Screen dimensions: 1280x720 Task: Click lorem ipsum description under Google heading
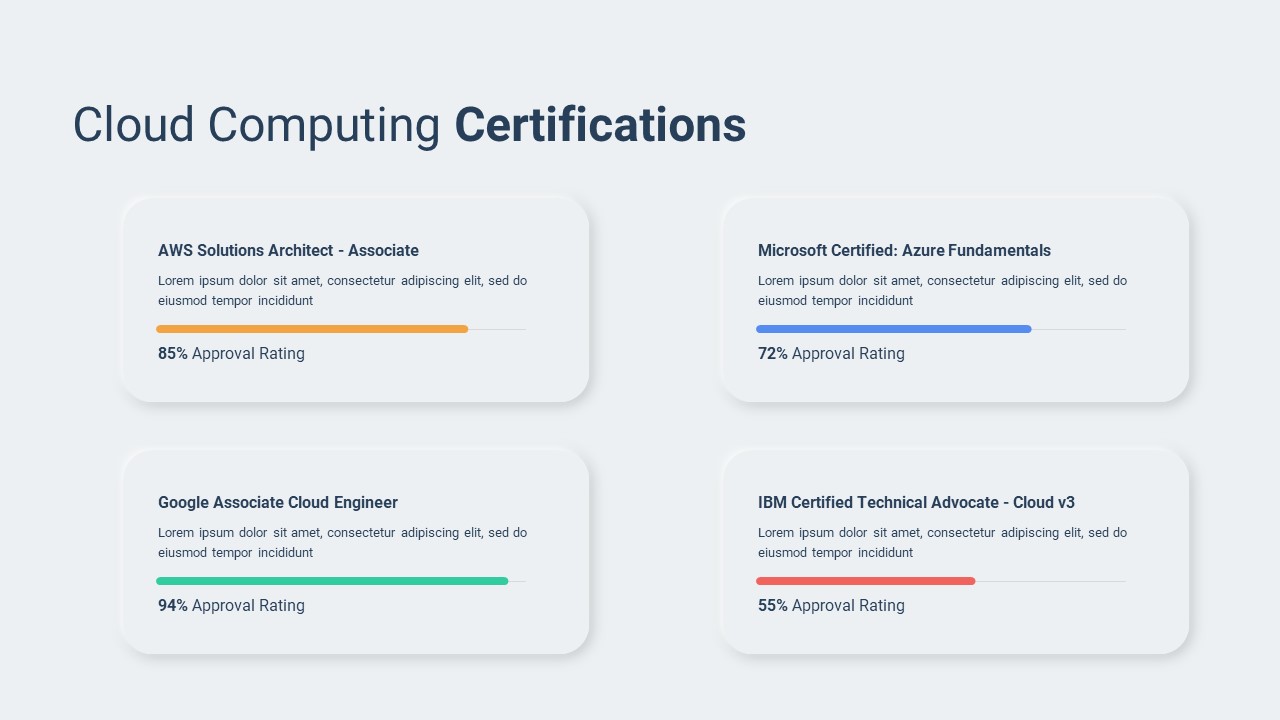coord(342,542)
